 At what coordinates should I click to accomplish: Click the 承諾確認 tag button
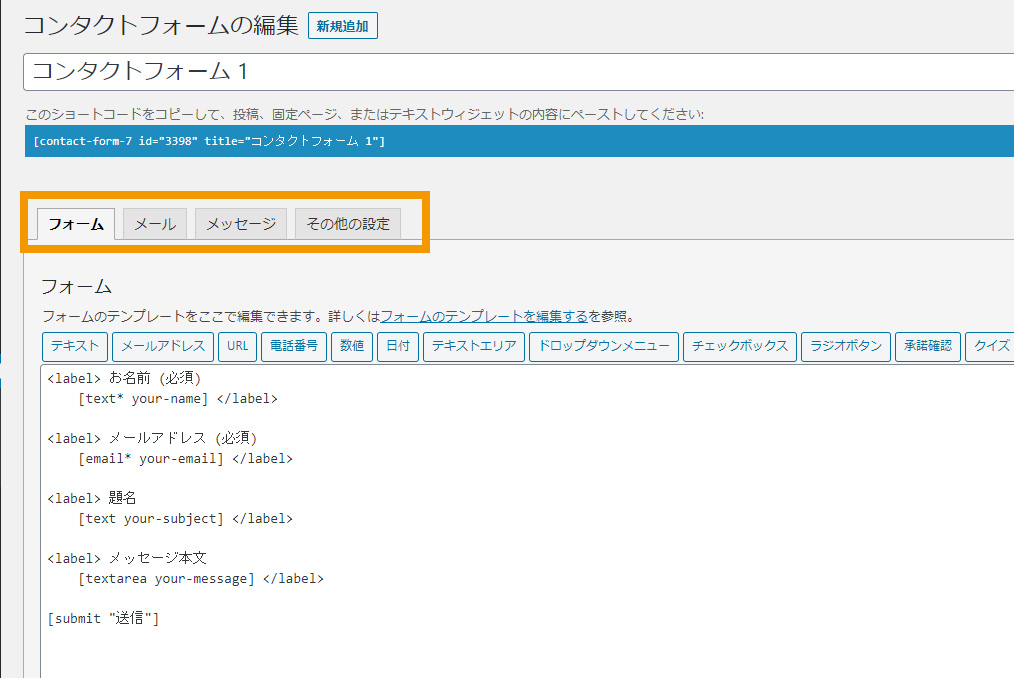point(927,347)
